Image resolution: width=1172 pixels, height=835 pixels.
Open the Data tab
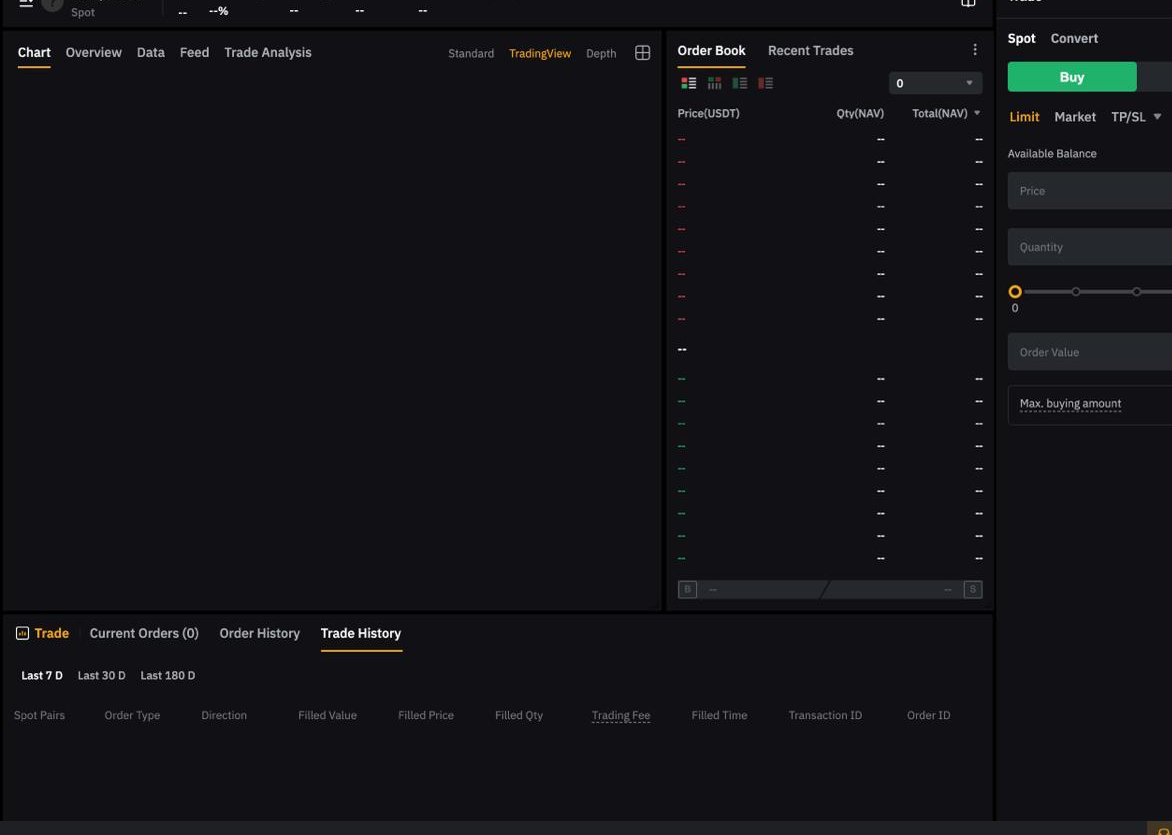(150, 52)
